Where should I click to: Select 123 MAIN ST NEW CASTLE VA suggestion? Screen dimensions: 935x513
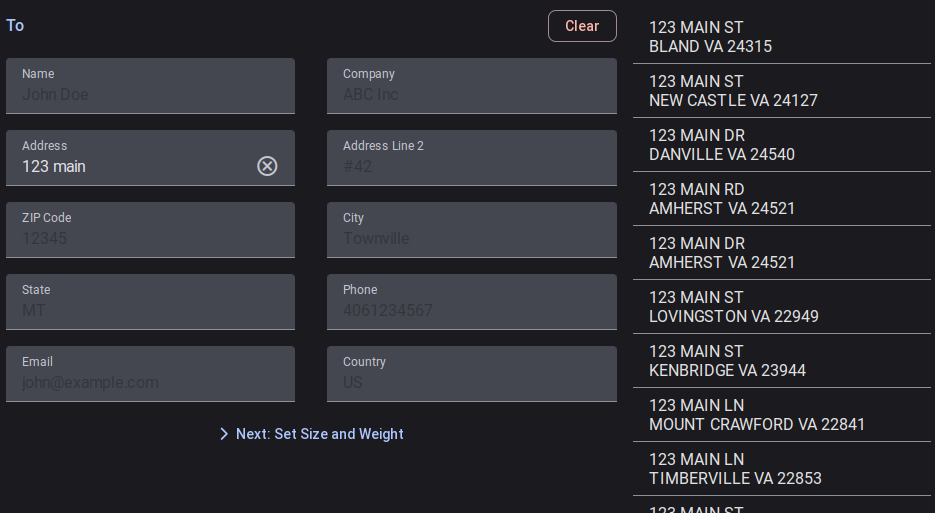[781, 91]
